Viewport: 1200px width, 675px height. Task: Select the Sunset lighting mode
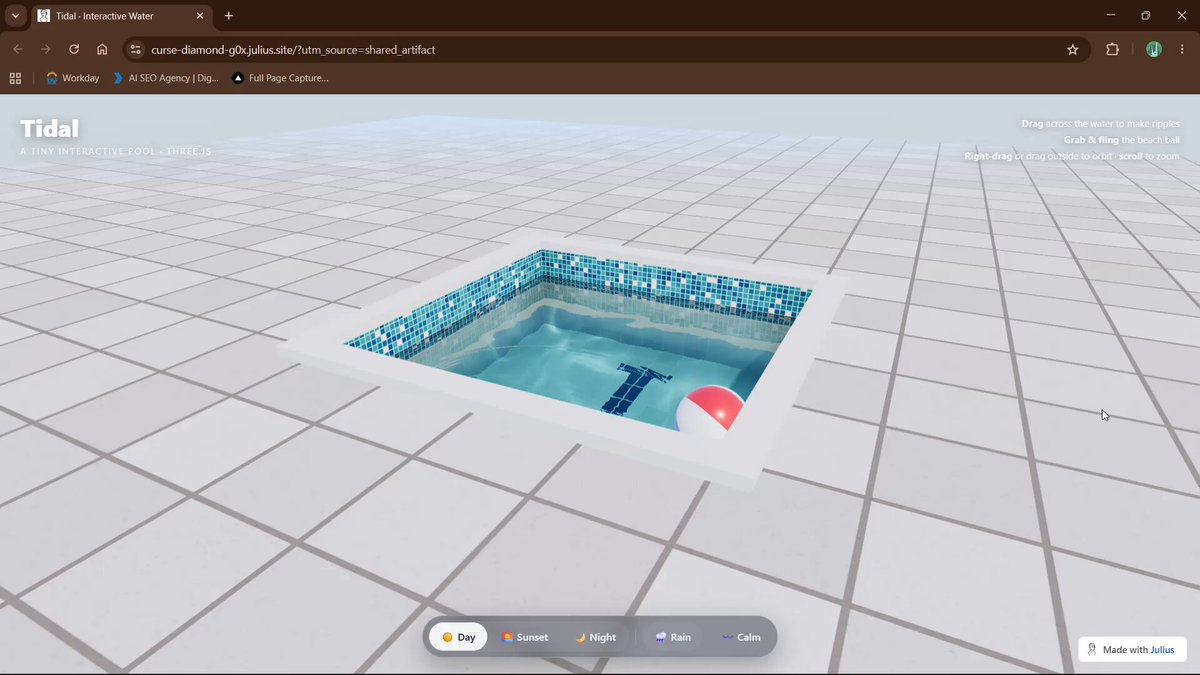pyautogui.click(x=525, y=637)
